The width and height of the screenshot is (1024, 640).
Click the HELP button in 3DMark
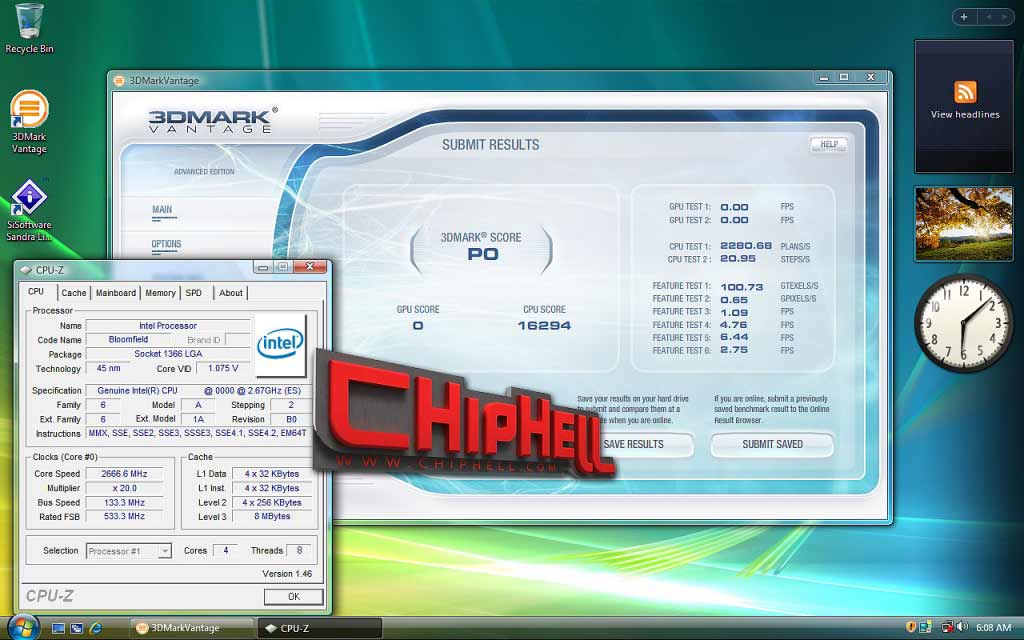(829, 144)
